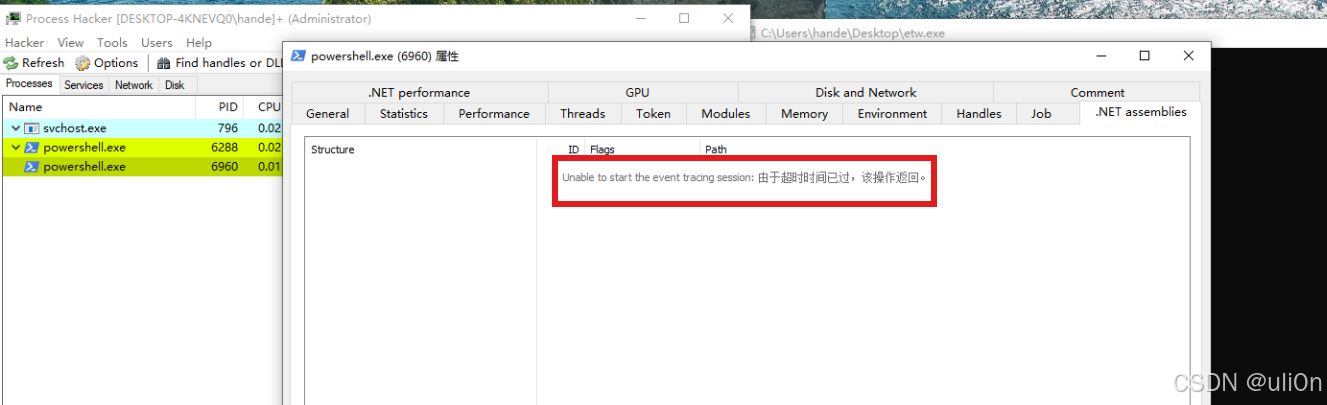The image size is (1327, 405).
Task: Sort processes by CPU column header
Action: [x=264, y=107]
